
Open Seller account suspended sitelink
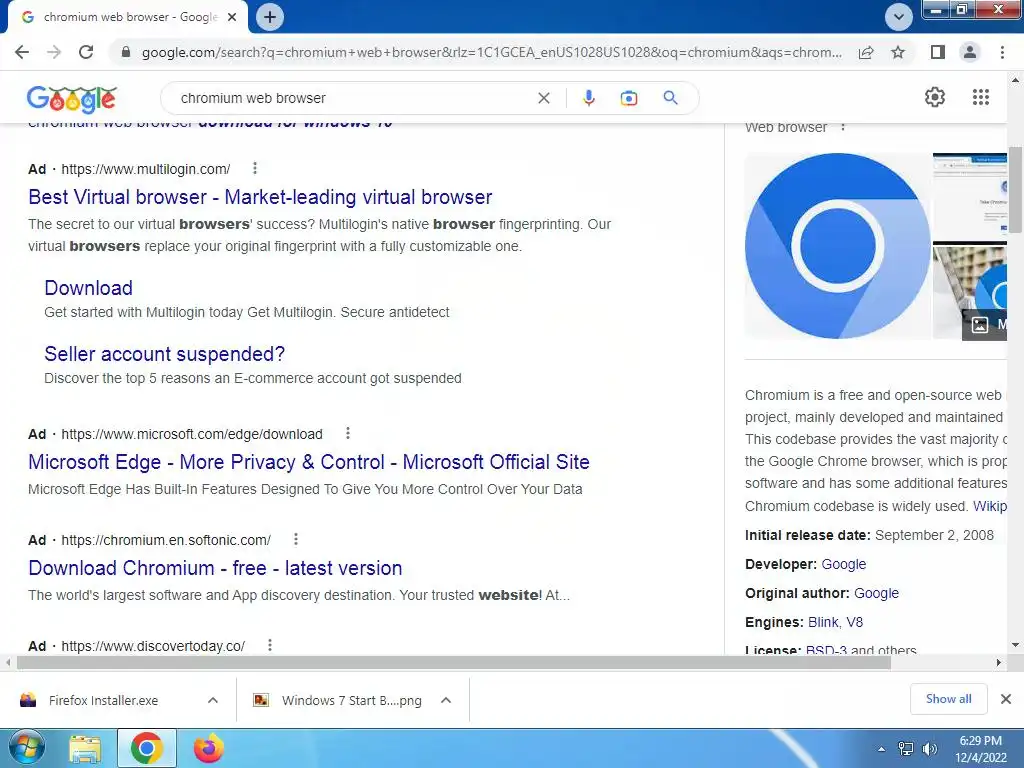165,354
